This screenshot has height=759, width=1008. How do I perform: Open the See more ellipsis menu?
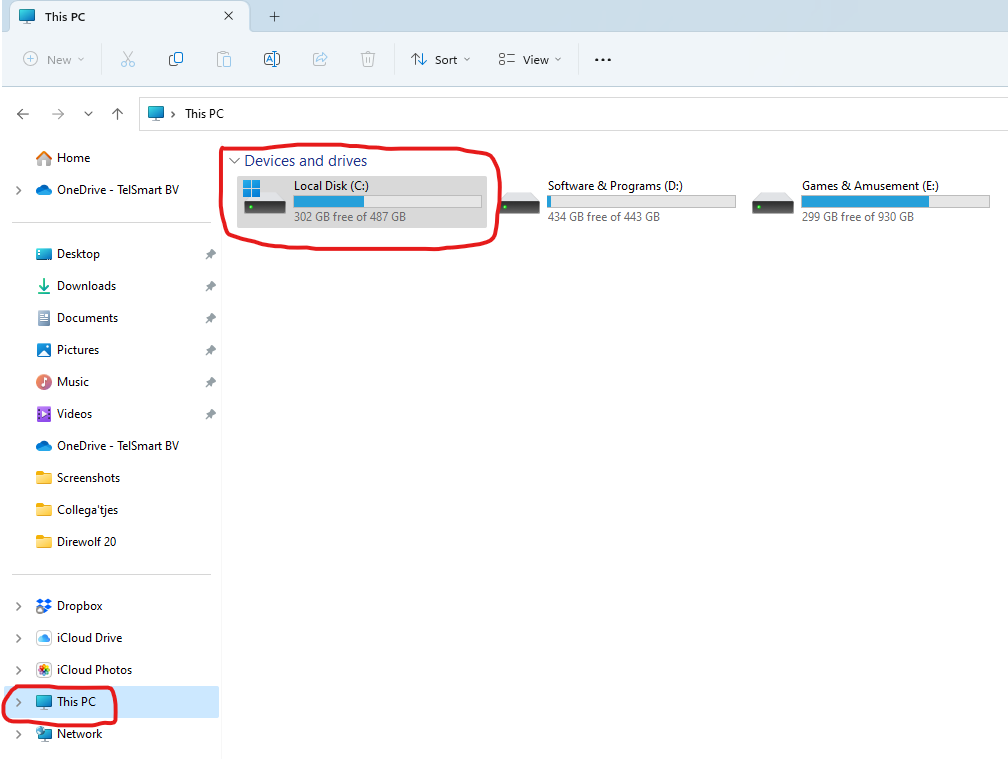pos(602,60)
